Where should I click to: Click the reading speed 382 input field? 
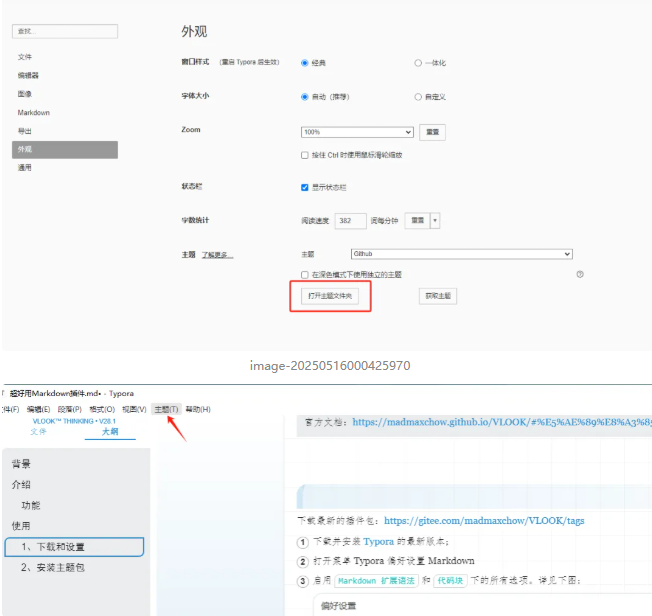350,221
